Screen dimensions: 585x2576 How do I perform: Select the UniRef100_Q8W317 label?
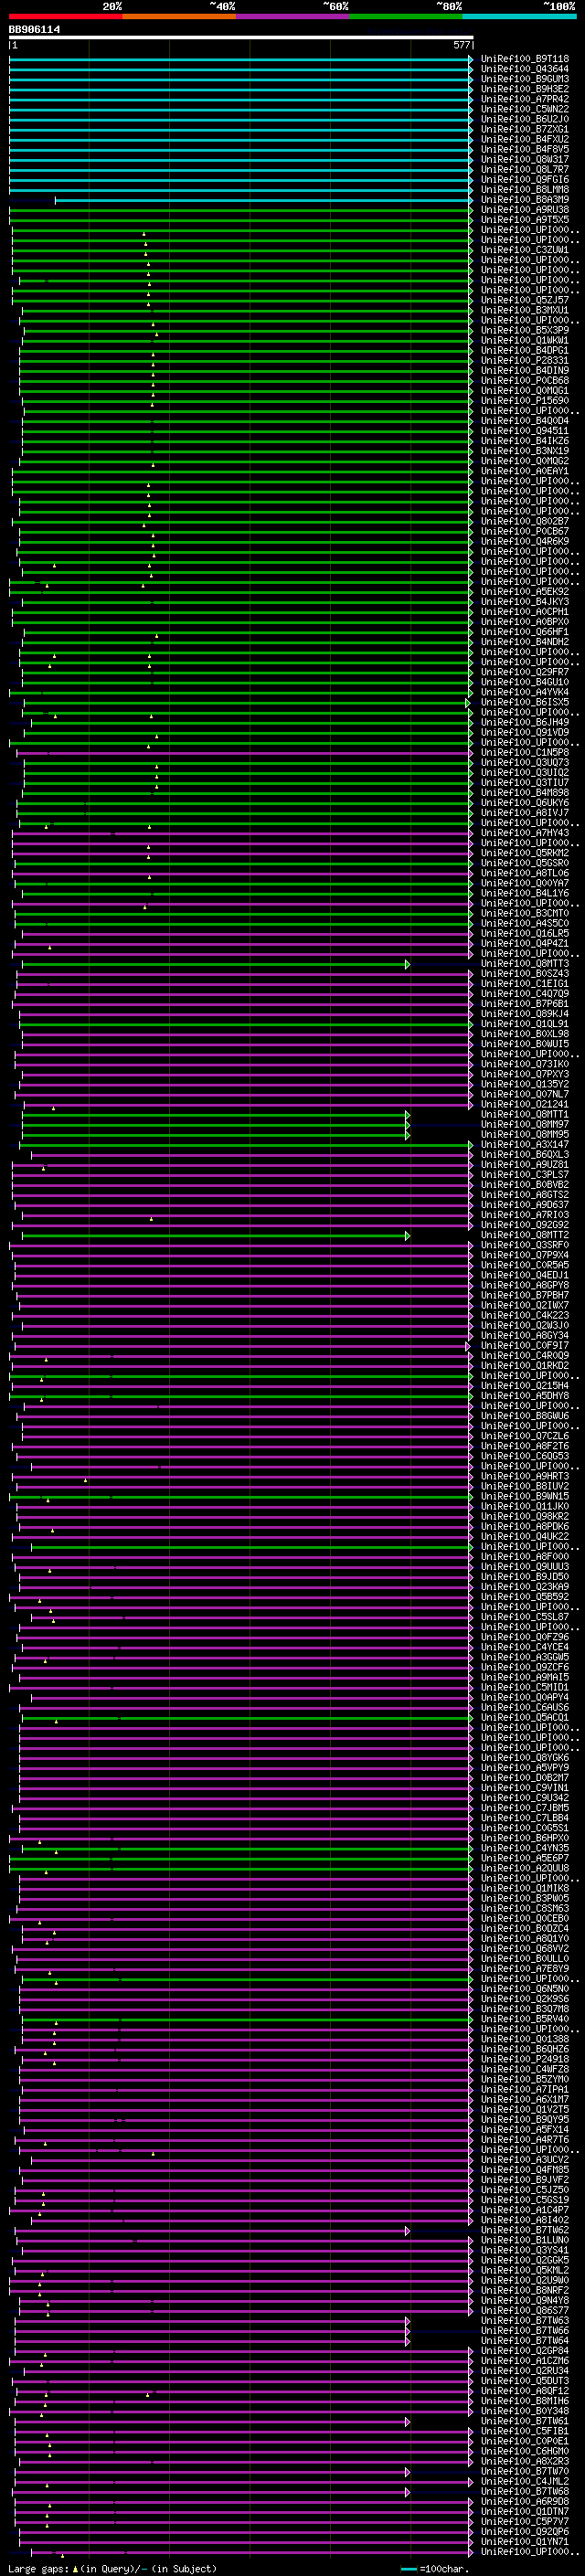[525, 159]
